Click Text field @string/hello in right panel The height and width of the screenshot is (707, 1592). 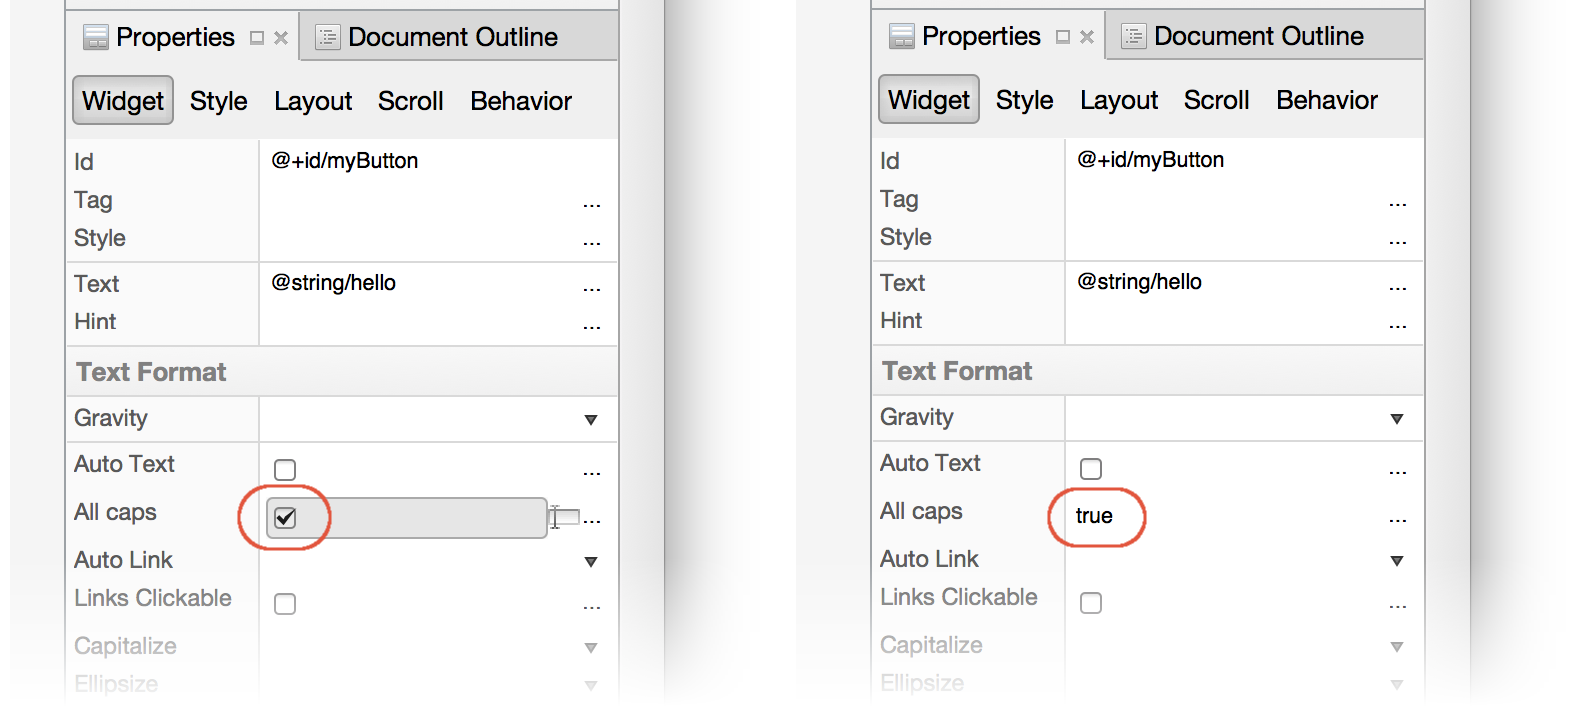coord(1140,282)
